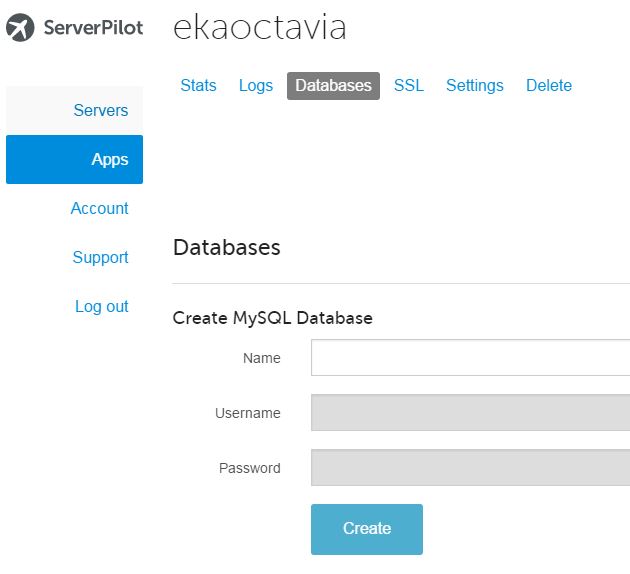630x574 pixels.
Task: Open the app Settings tab
Action: [475, 86]
